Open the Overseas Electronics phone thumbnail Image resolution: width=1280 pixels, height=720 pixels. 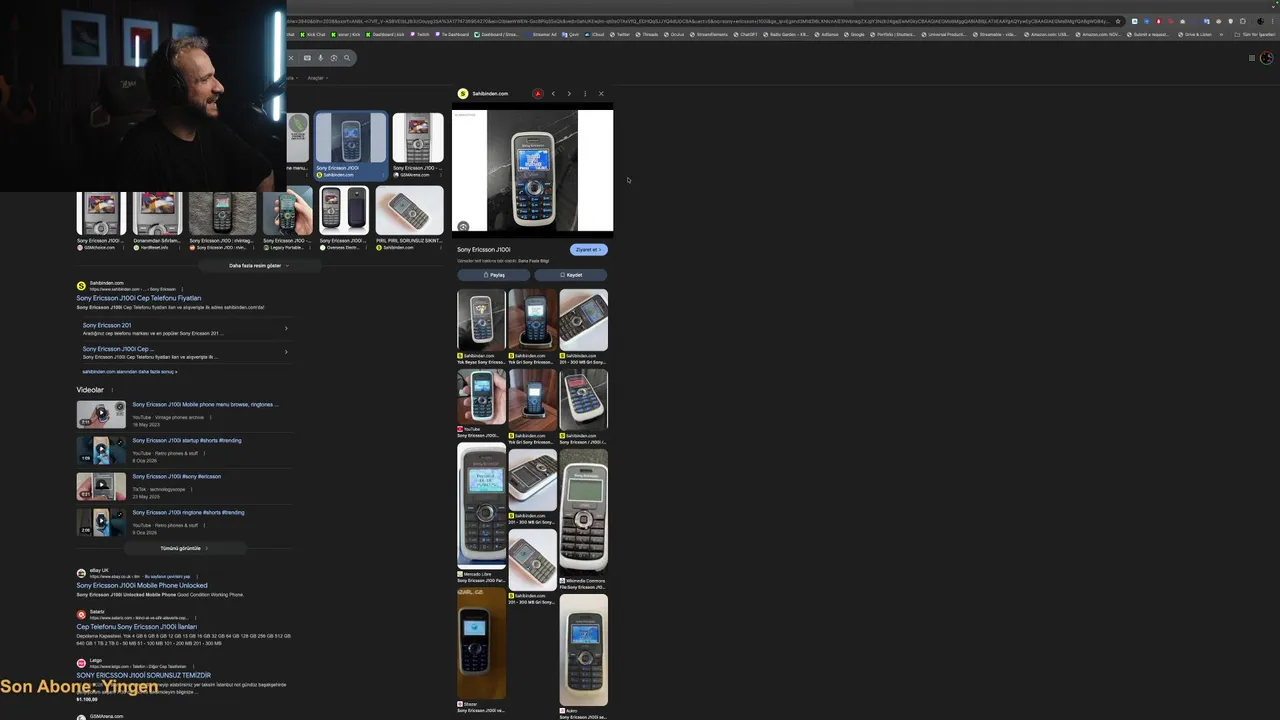coord(344,210)
